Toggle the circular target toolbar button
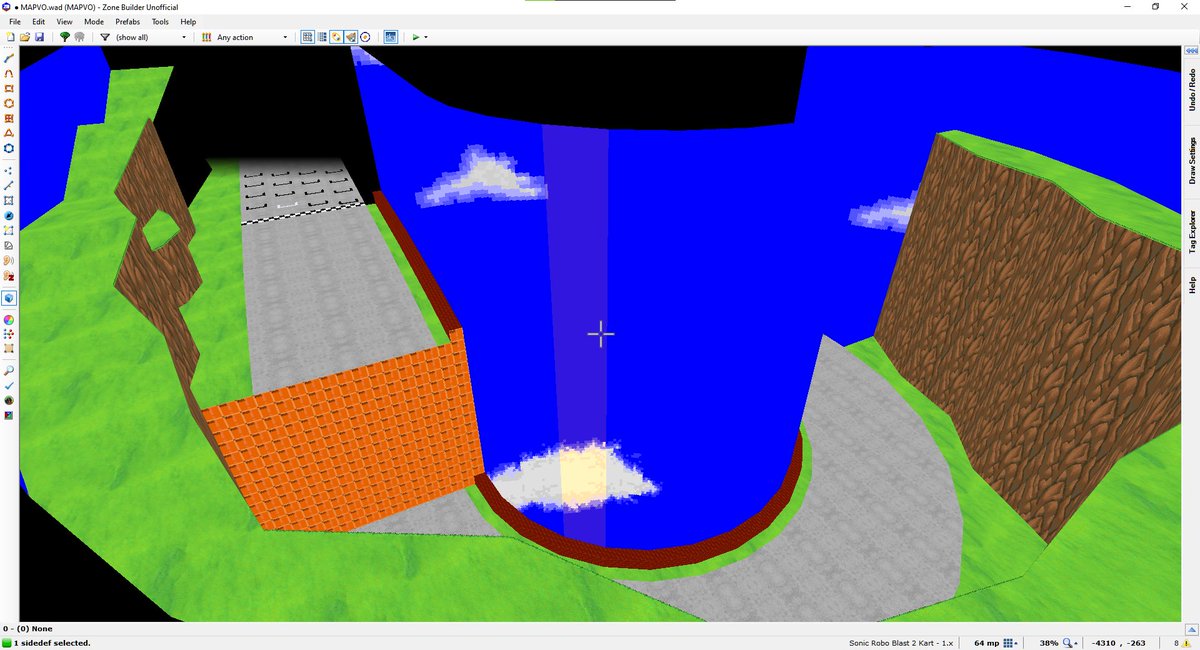The width and height of the screenshot is (1200, 650). [365, 37]
